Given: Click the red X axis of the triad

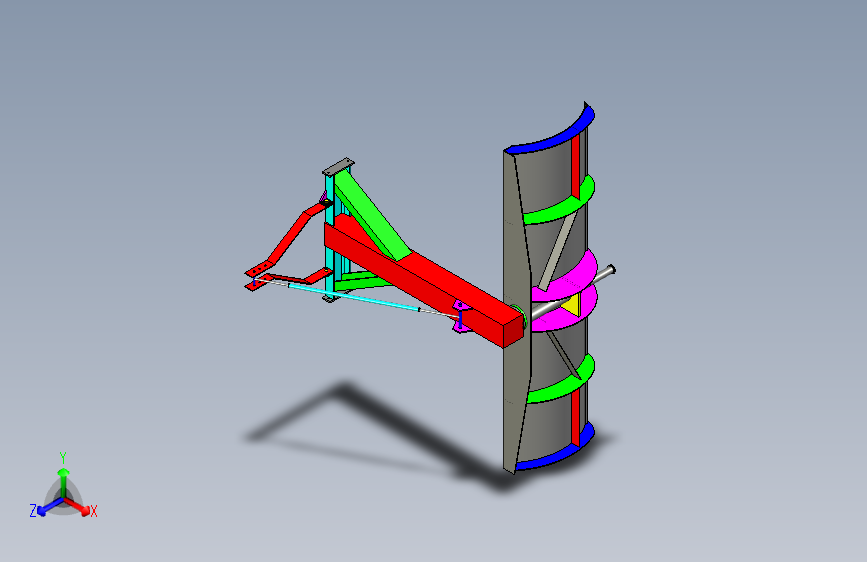Looking at the screenshot, I should click(77, 506).
